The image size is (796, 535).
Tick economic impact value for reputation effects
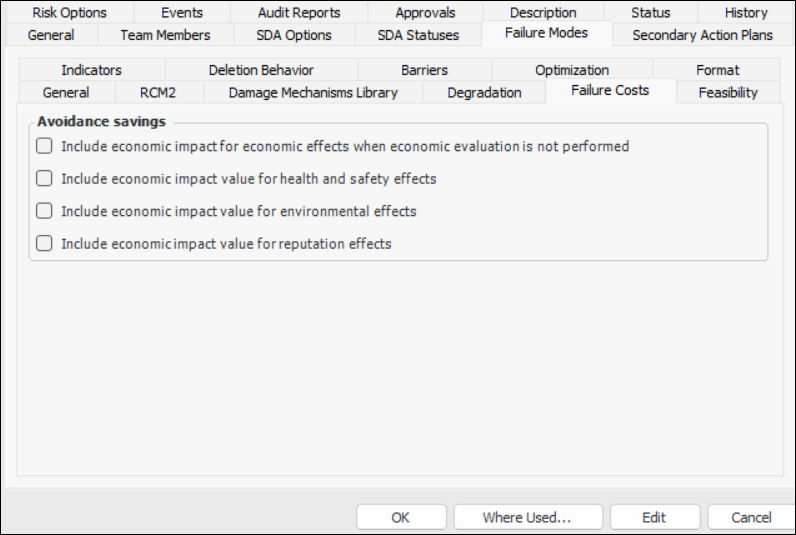coord(44,243)
